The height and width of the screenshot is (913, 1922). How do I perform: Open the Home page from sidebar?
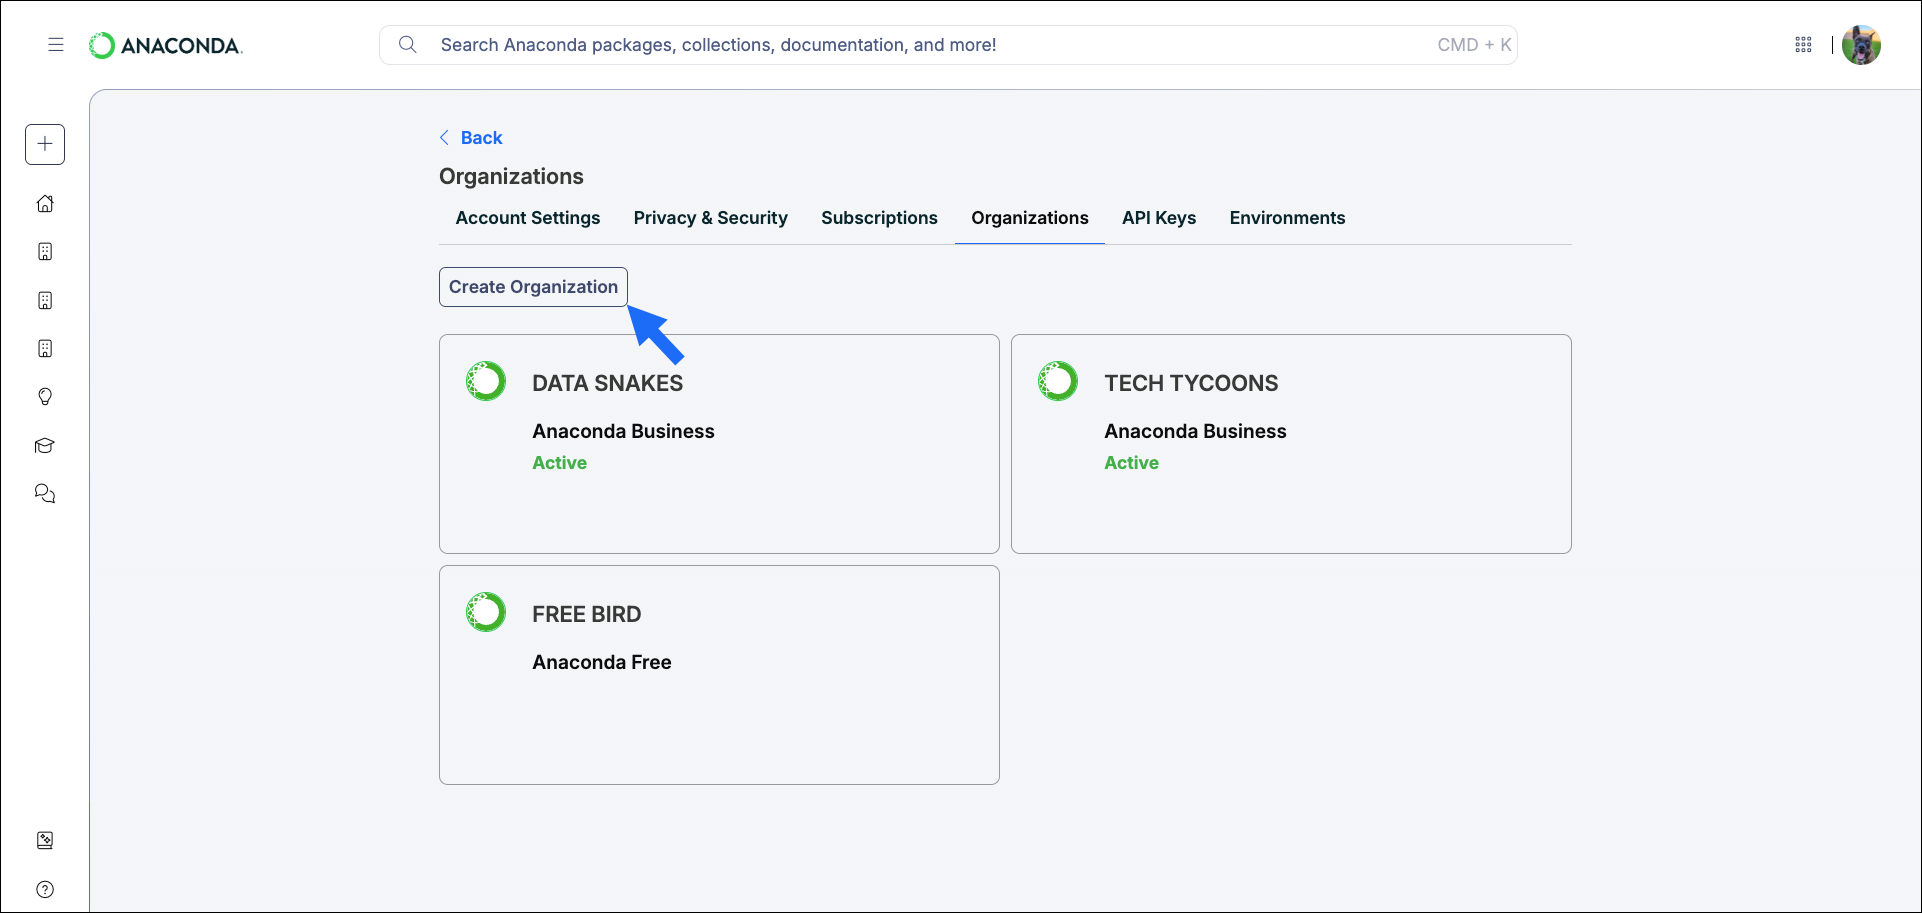[45, 203]
